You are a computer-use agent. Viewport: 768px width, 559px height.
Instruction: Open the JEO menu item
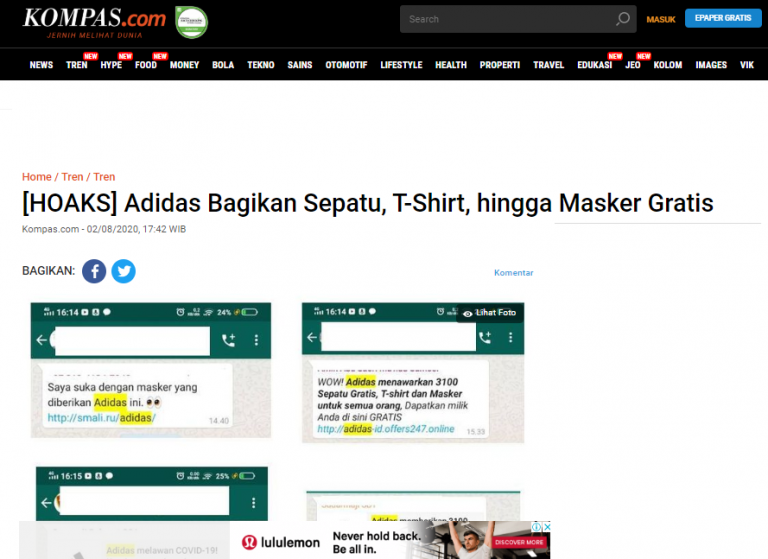click(633, 65)
